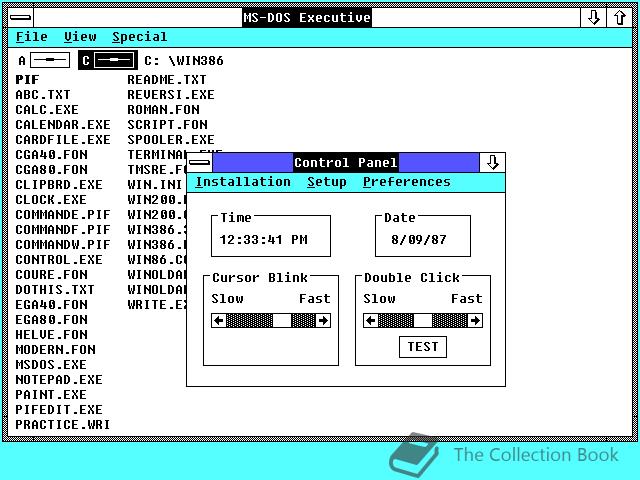
Task: Select CONTROL.EXE file
Action: click(x=59, y=260)
